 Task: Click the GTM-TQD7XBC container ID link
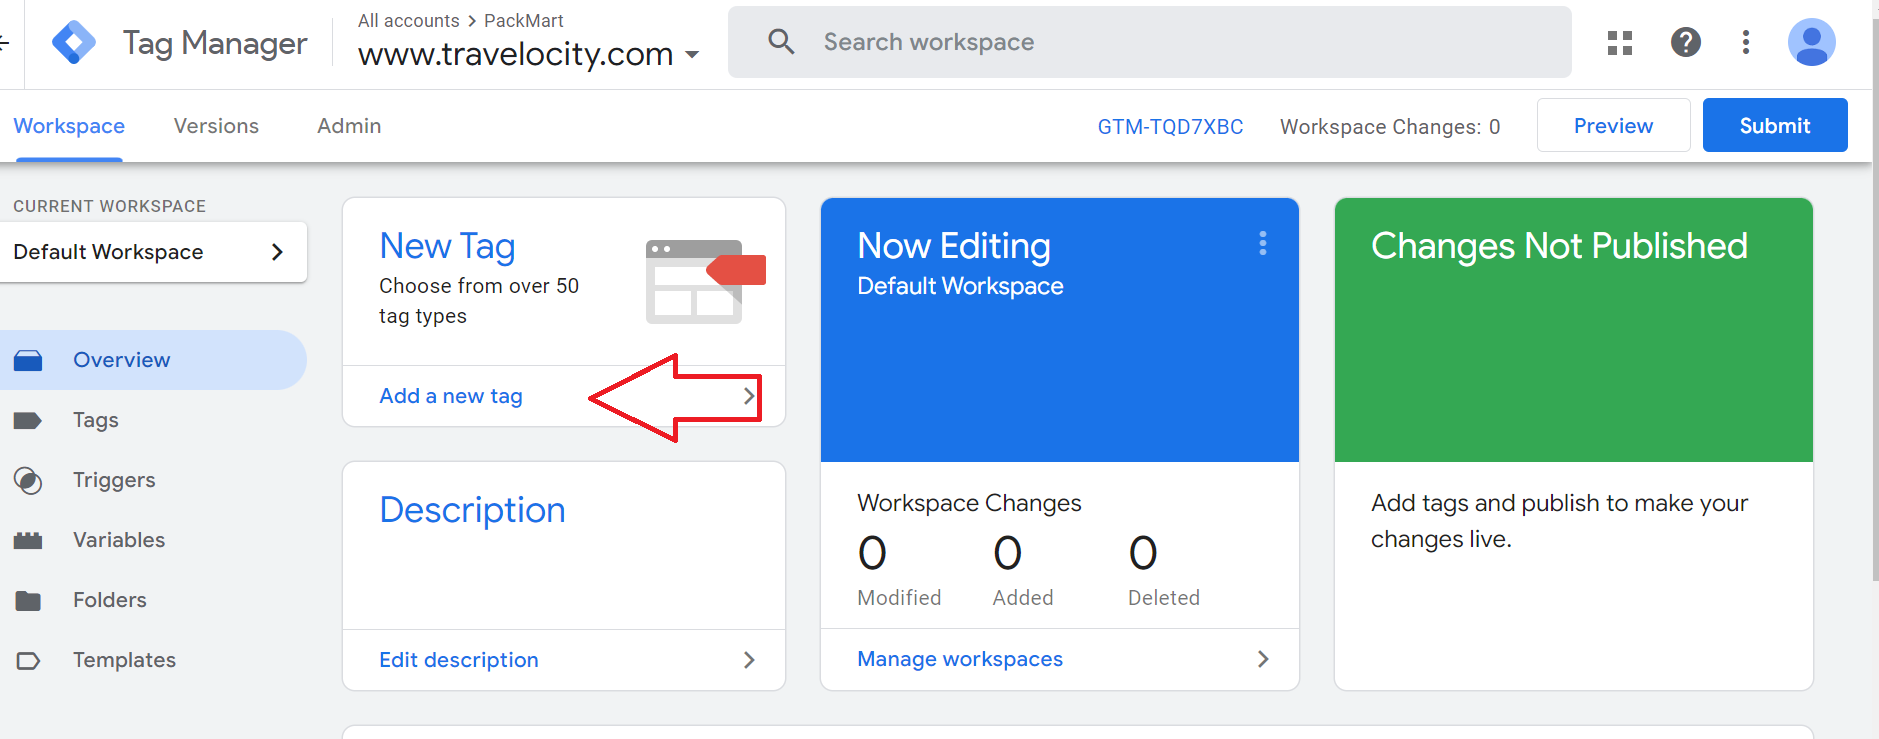(1170, 127)
